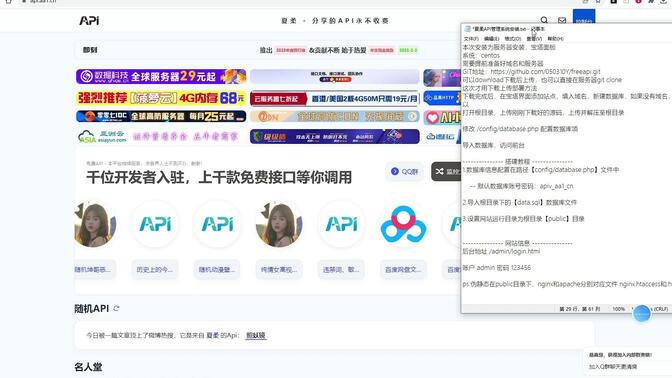Select the API icon above 选带词、歌...
The width and height of the screenshot is (672, 378).
pos(341,224)
